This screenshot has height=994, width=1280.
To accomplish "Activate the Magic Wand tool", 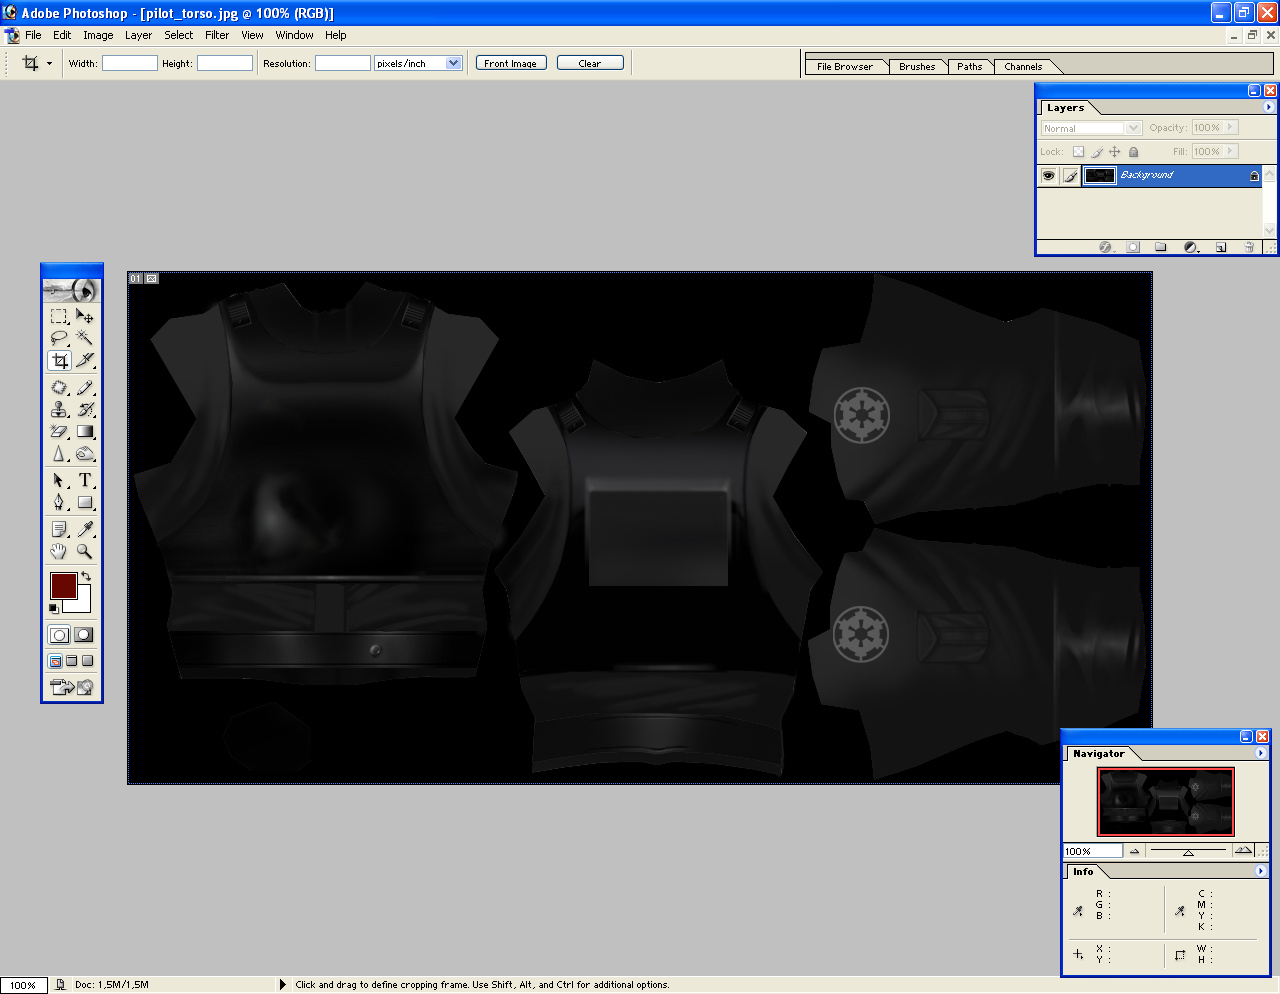I will coord(85,338).
